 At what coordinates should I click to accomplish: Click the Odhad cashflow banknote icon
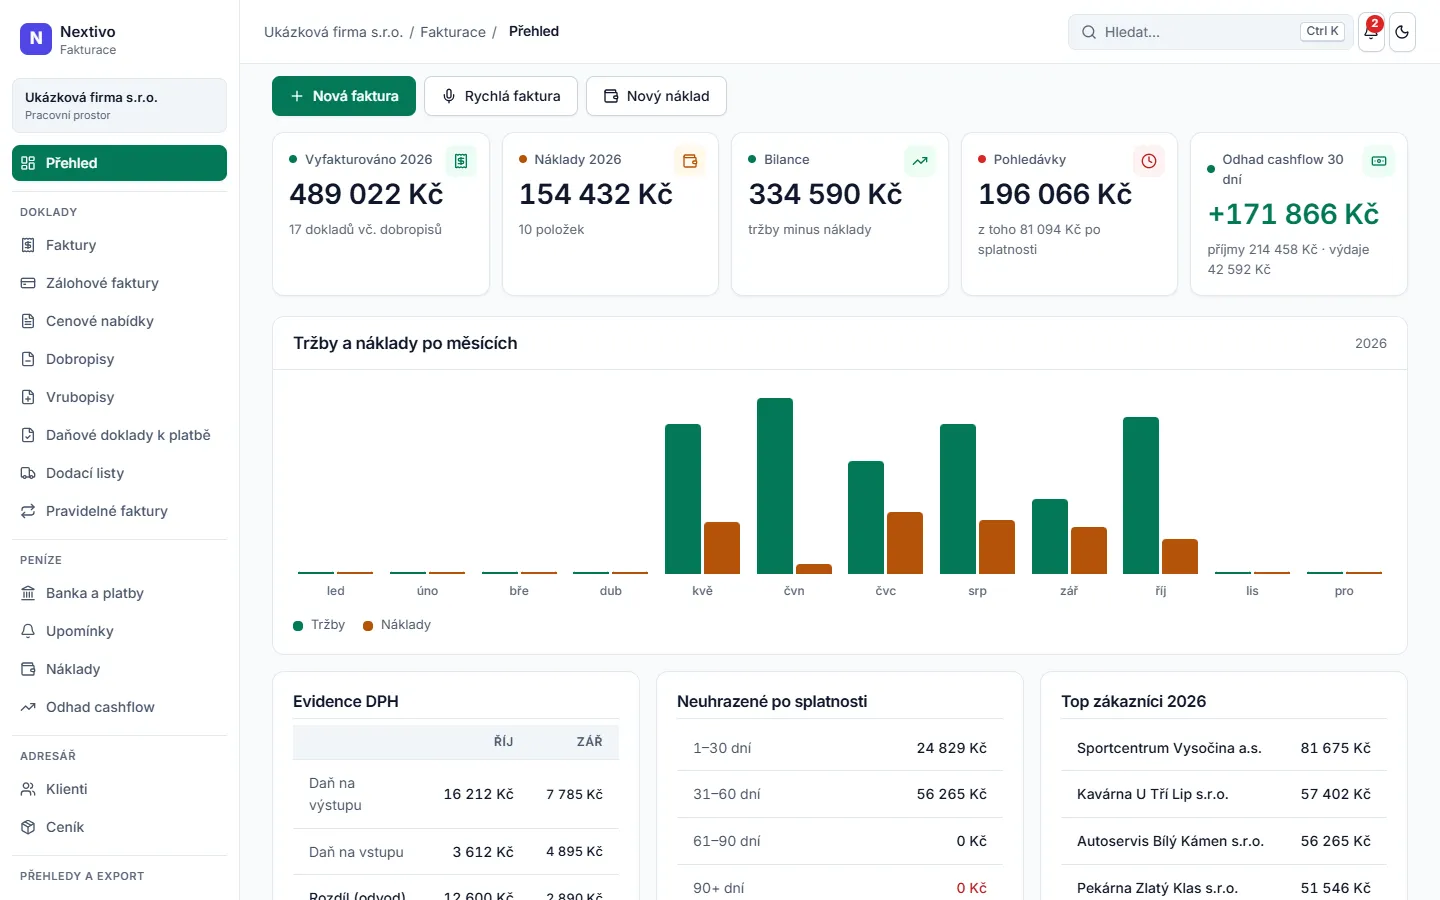point(1379,161)
